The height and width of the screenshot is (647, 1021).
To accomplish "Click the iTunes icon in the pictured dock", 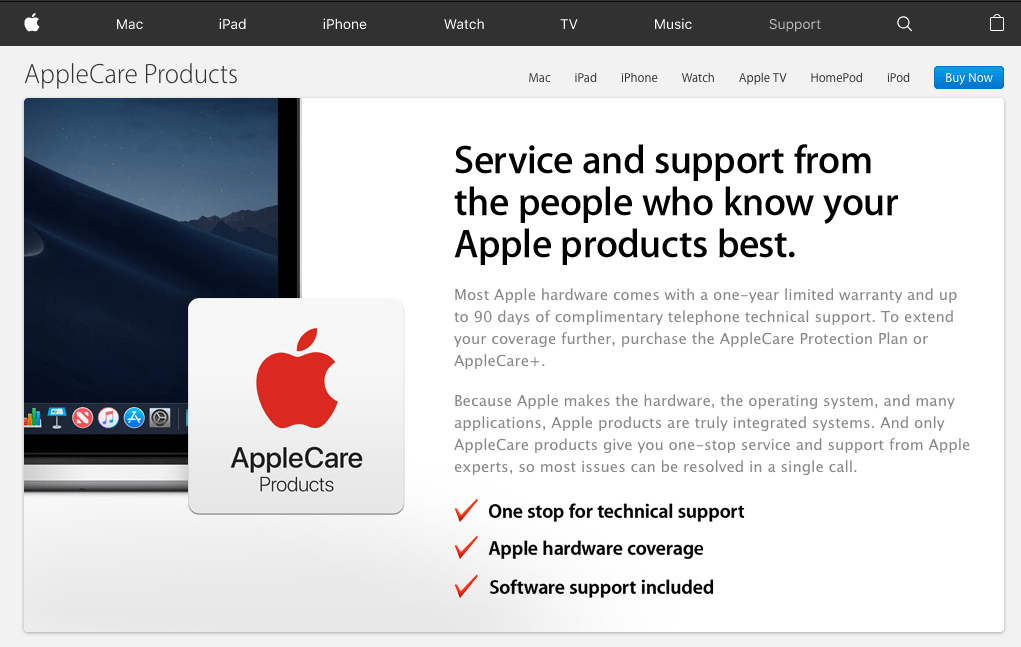I will 109,417.
